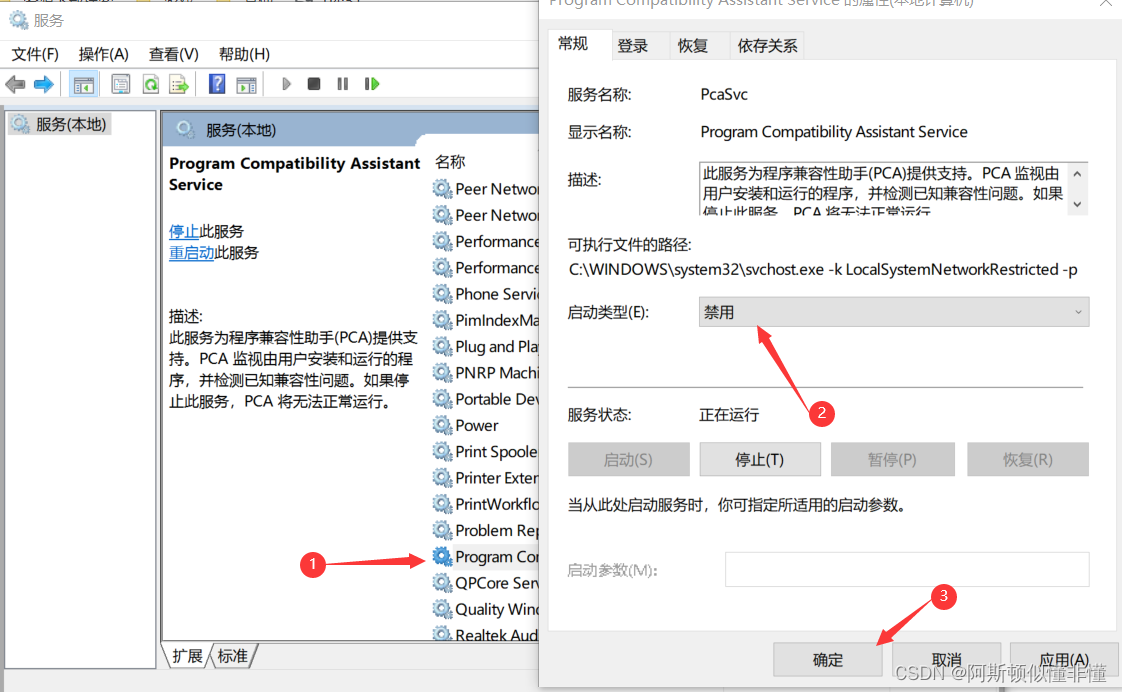
Task: Click gear icon of Portable Device row
Action: pyautogui.click(x=442, y=399)
